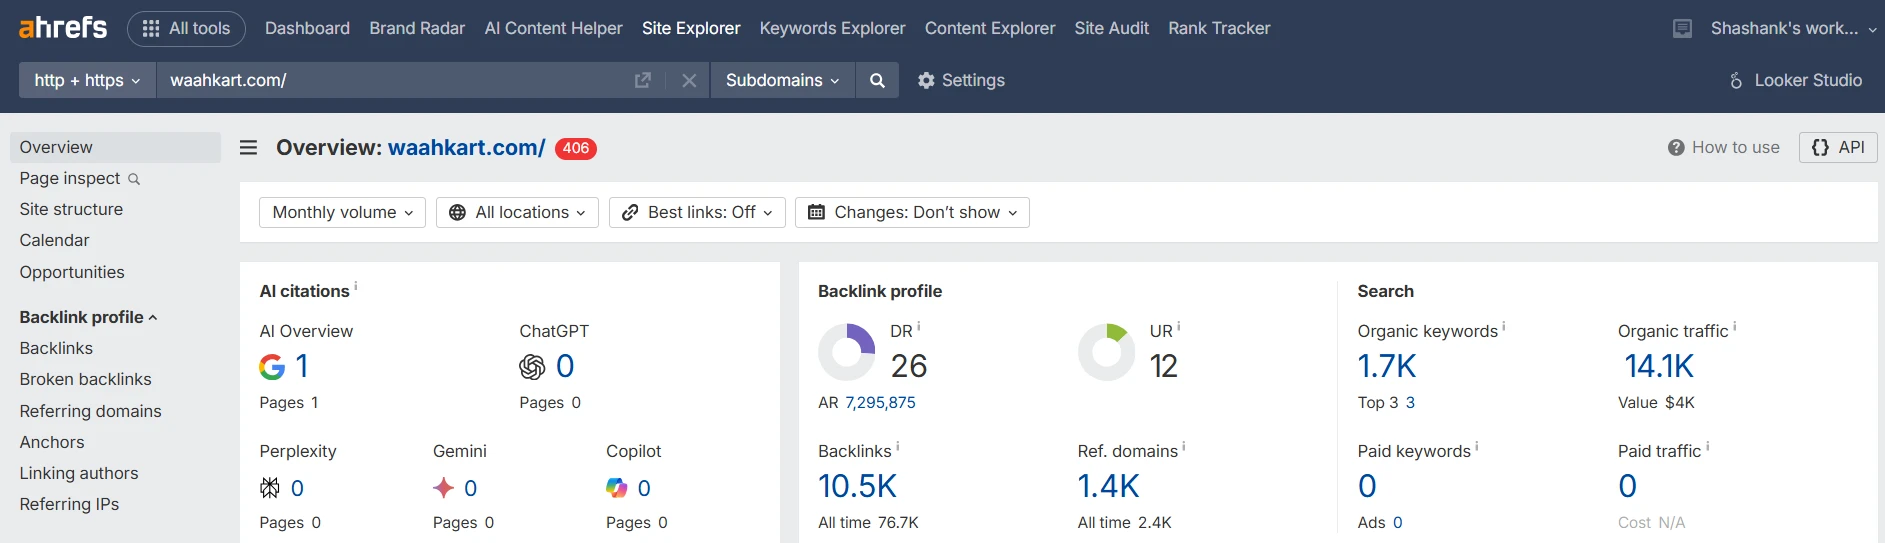
Task: Clear the URL field with the X icon
Action: click(689, 80)
